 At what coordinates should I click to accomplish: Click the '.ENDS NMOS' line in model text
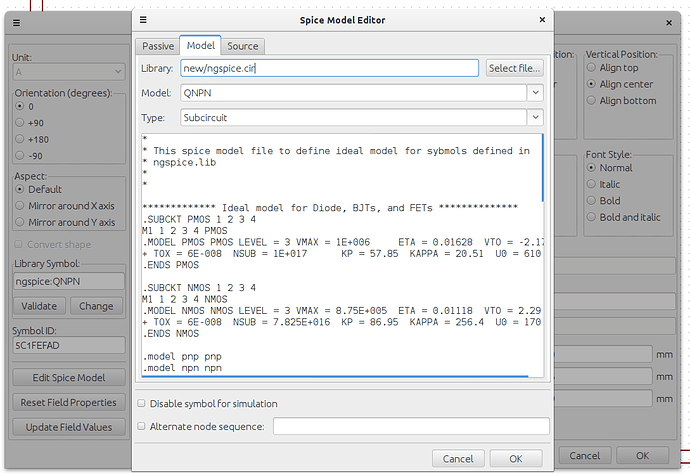(171, 334)
